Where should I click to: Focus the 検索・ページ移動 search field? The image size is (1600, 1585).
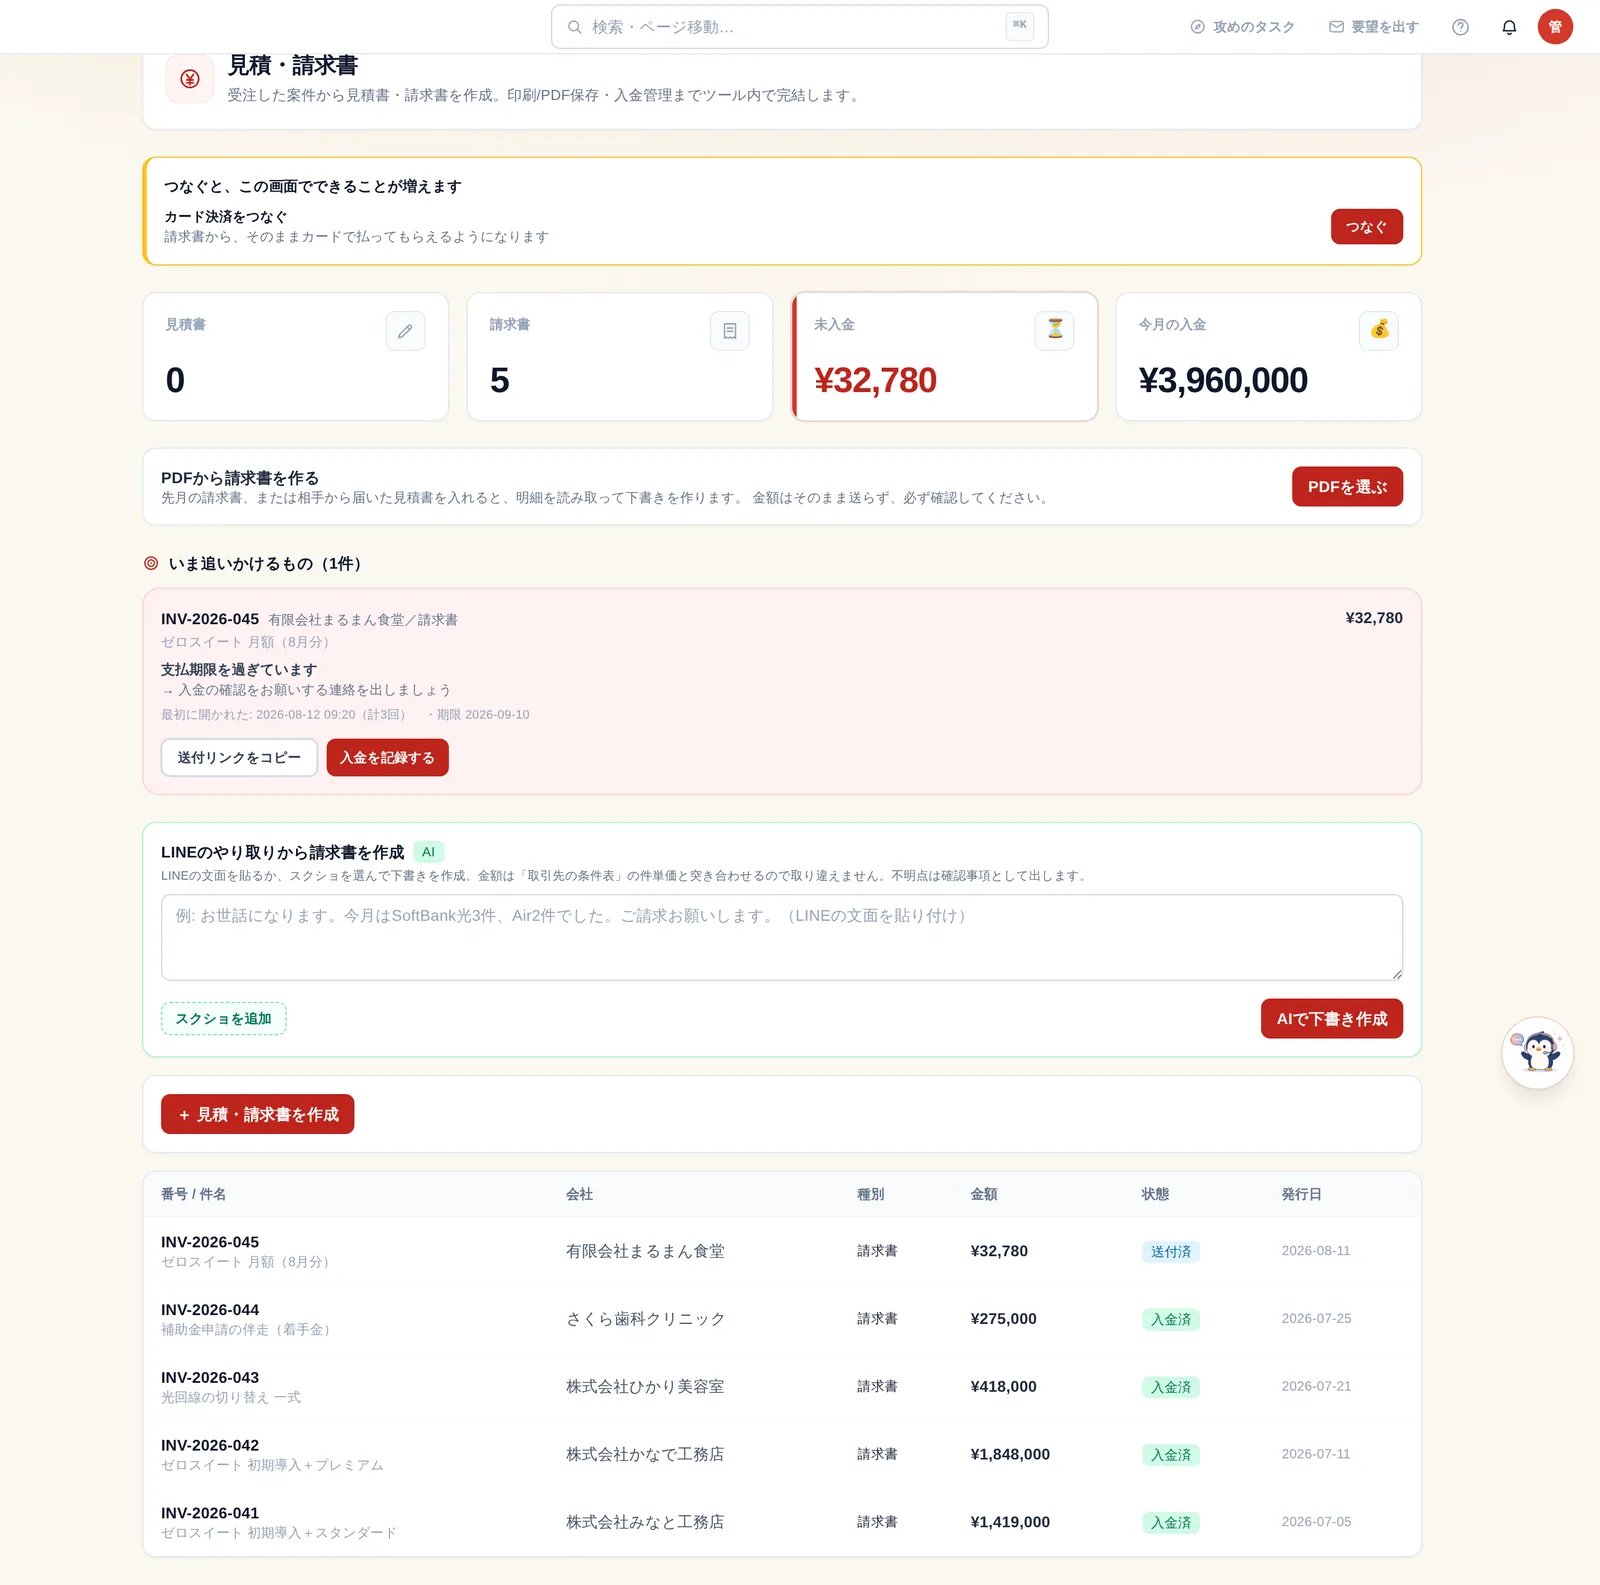799,27
